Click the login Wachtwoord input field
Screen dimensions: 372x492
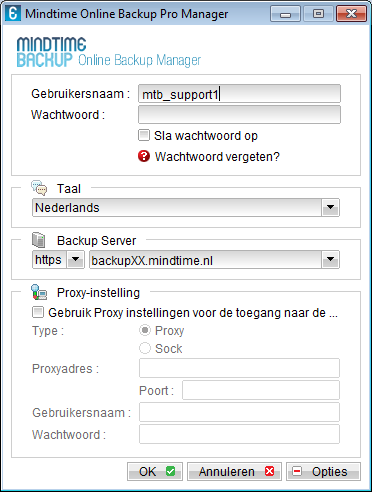pyautogui.click(x=239, y=115)
